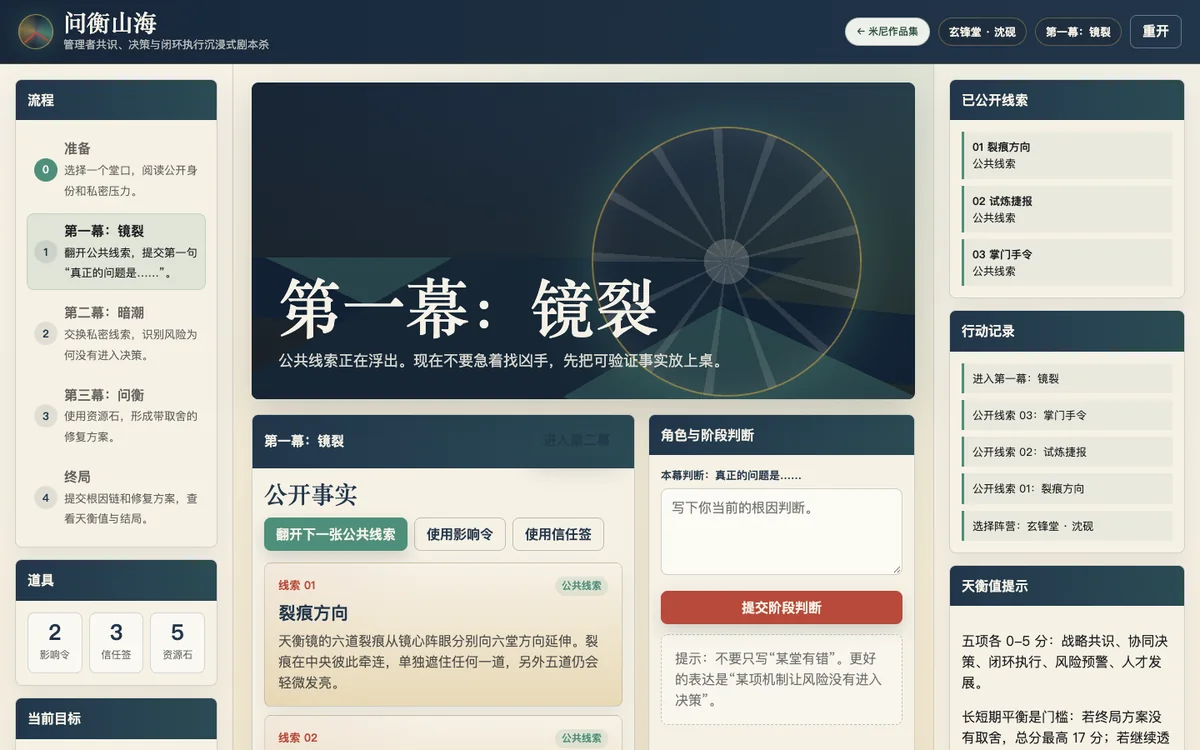Open the 准备 stage in flow list

coord(116,169)
